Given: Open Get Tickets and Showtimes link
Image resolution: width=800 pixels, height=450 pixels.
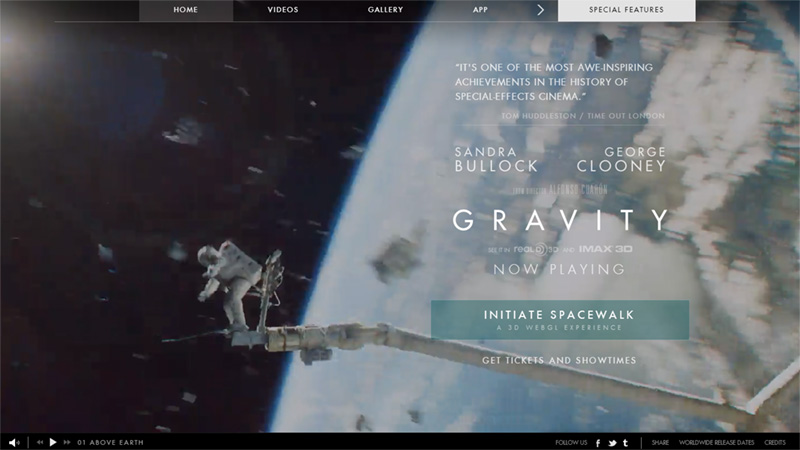Looking at the screenshot, I should pyautogui.click(x=559, y=360).
